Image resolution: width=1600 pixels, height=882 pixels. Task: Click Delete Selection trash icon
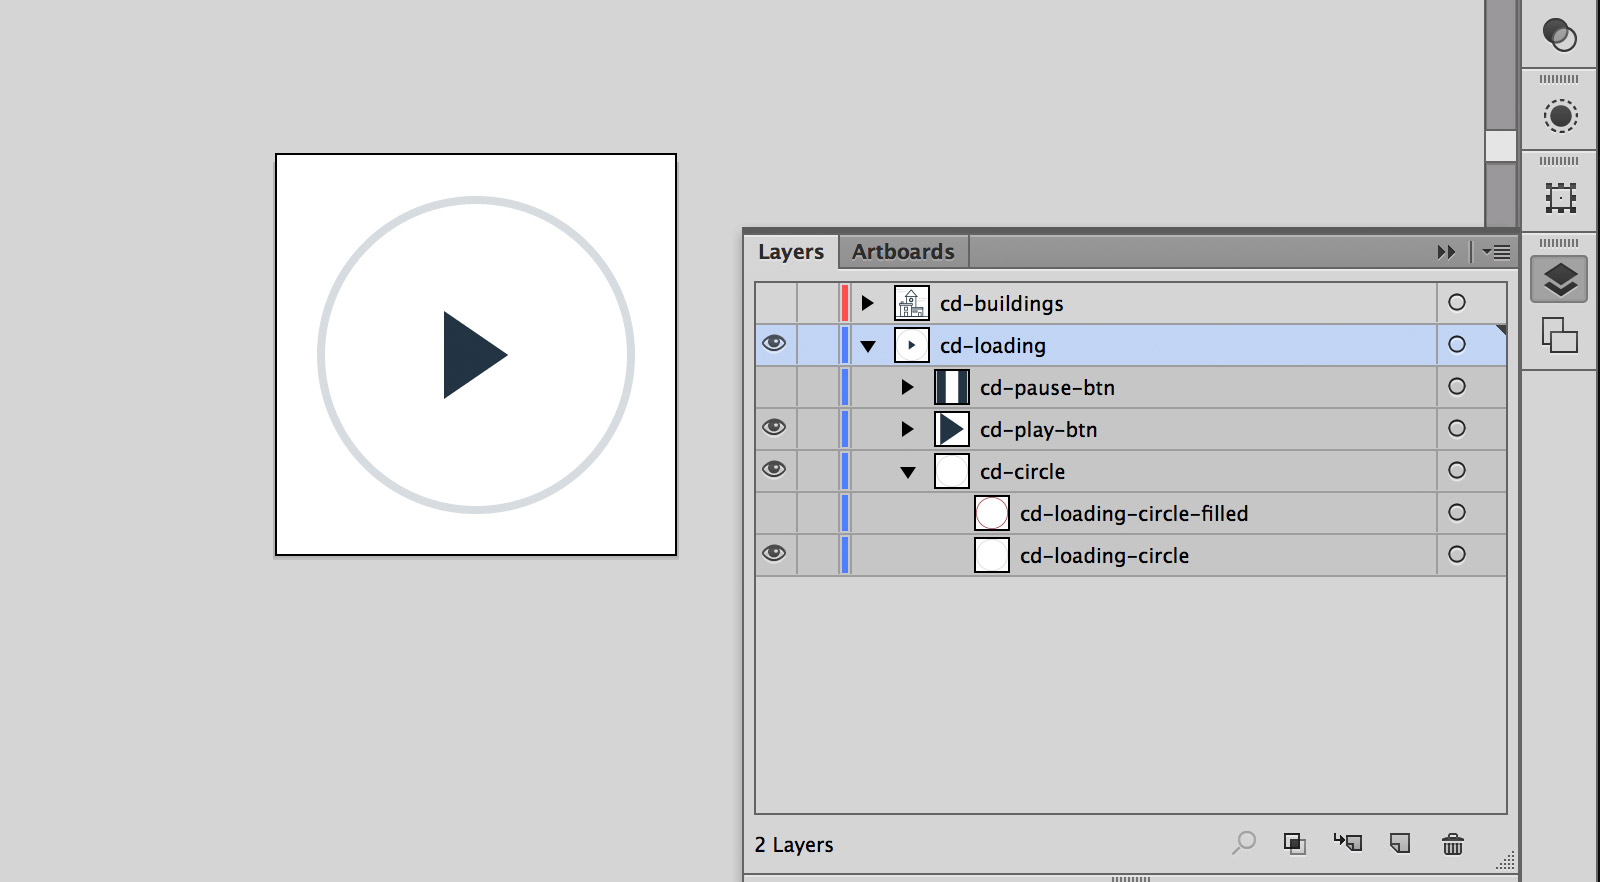tap(1453, 844)
